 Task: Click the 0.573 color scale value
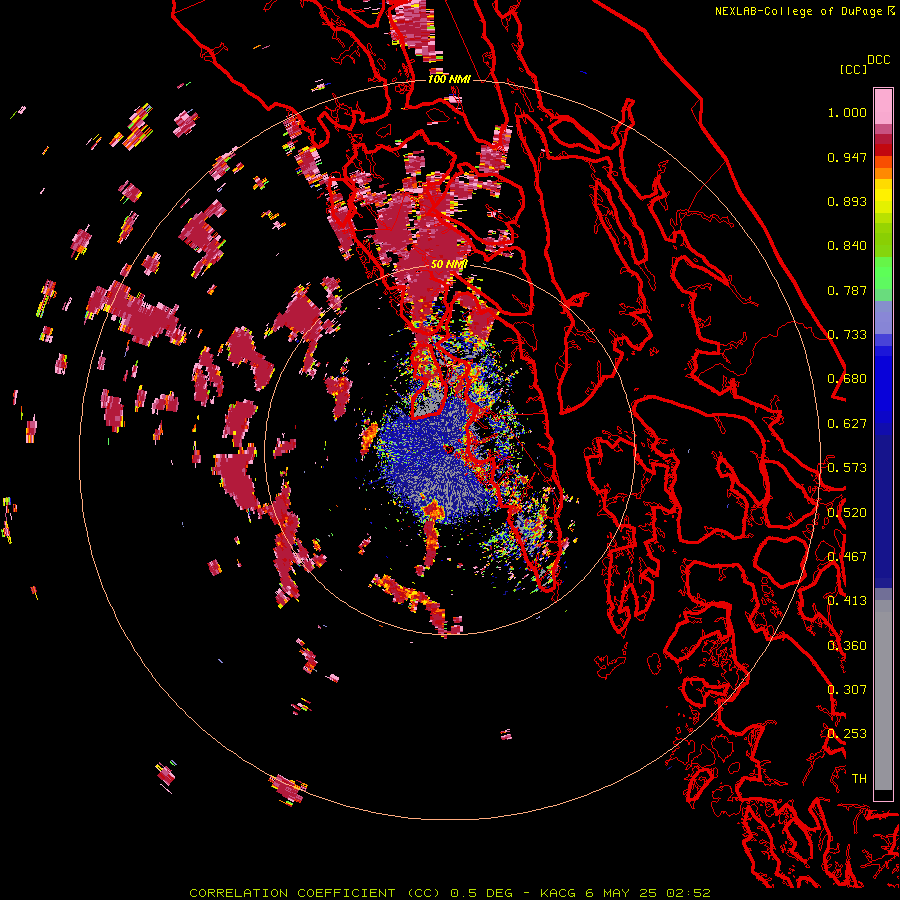(847, 468)
